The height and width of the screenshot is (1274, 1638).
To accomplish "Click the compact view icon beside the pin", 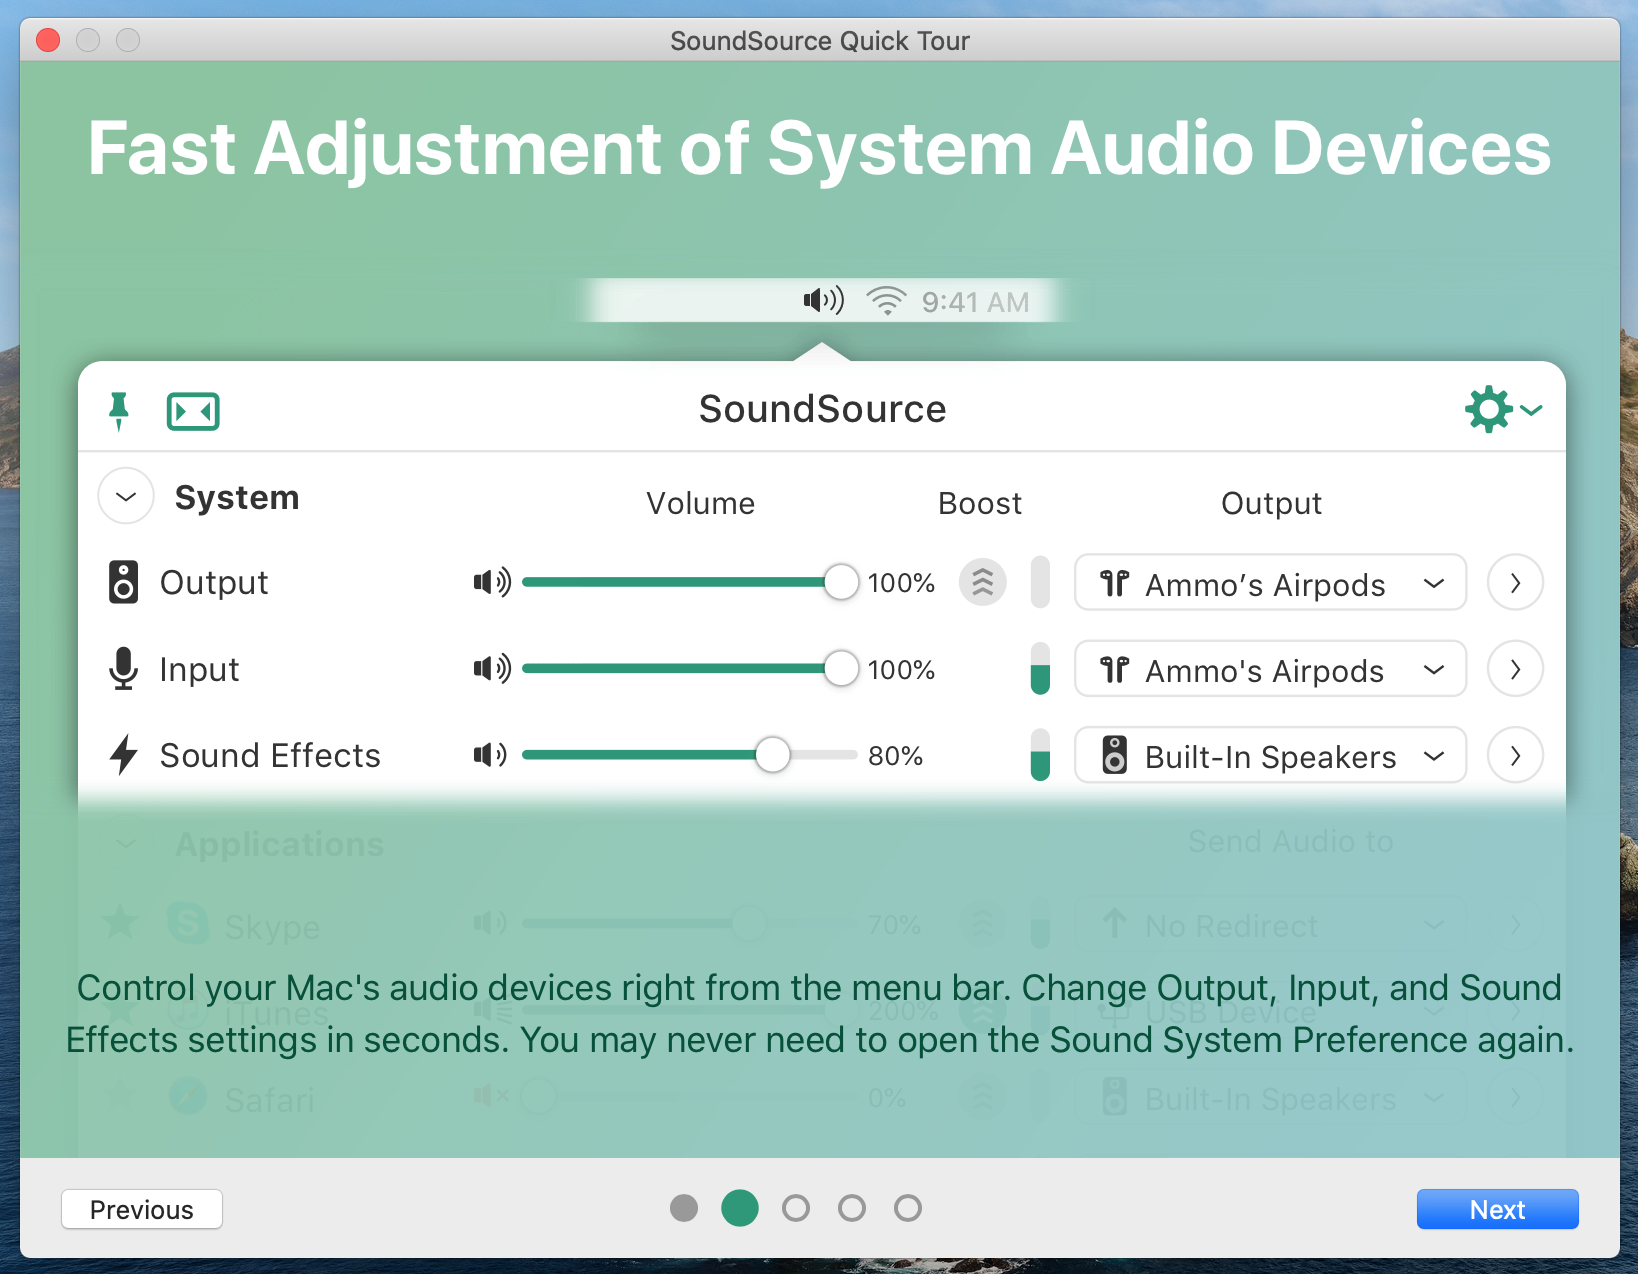I will tap(193, 411).
